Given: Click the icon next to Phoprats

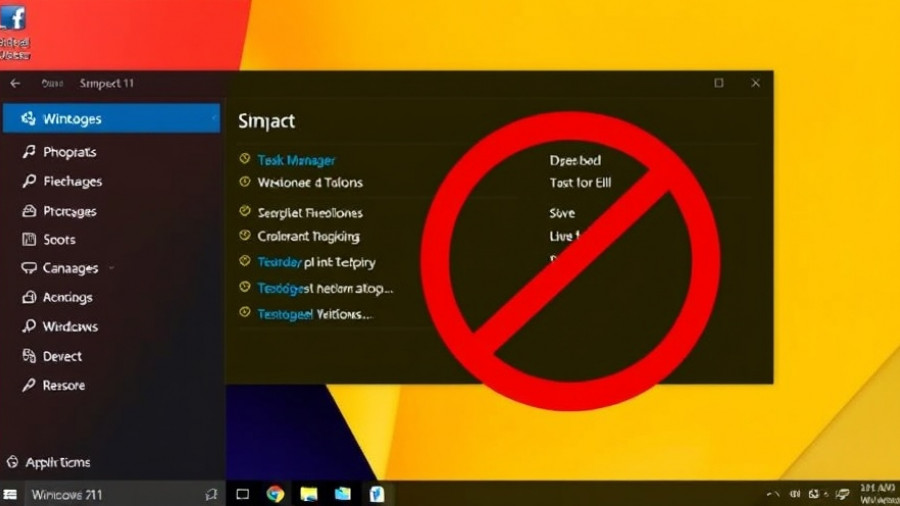Looking at the screenshot, I should click(29, 151).
